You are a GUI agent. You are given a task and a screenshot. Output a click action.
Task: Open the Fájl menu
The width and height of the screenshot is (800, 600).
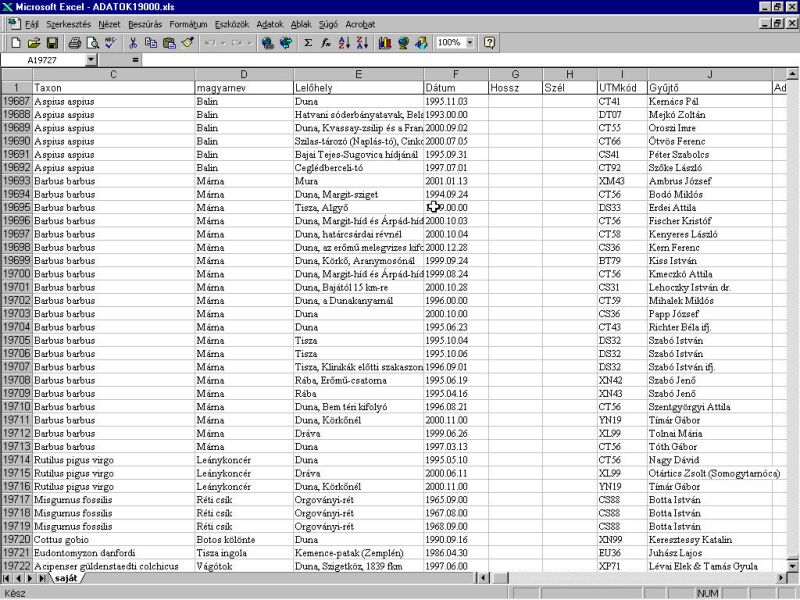[x=32, y=24]
